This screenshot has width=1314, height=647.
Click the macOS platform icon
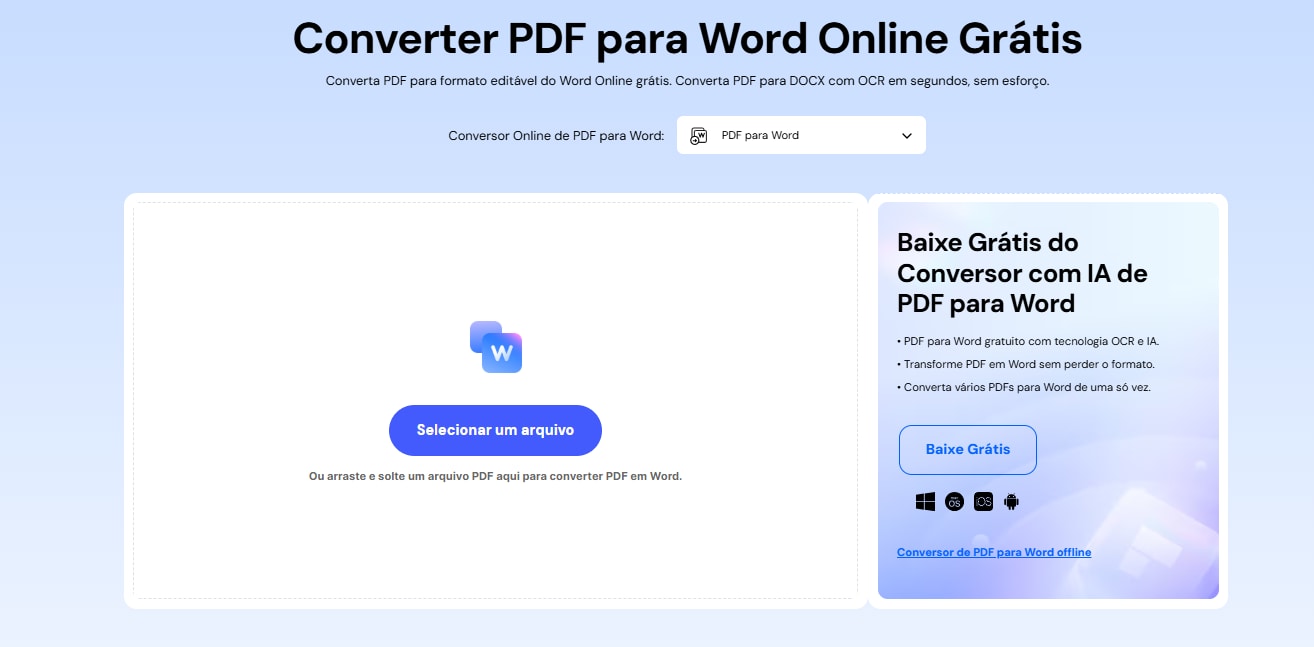[954, 502]
